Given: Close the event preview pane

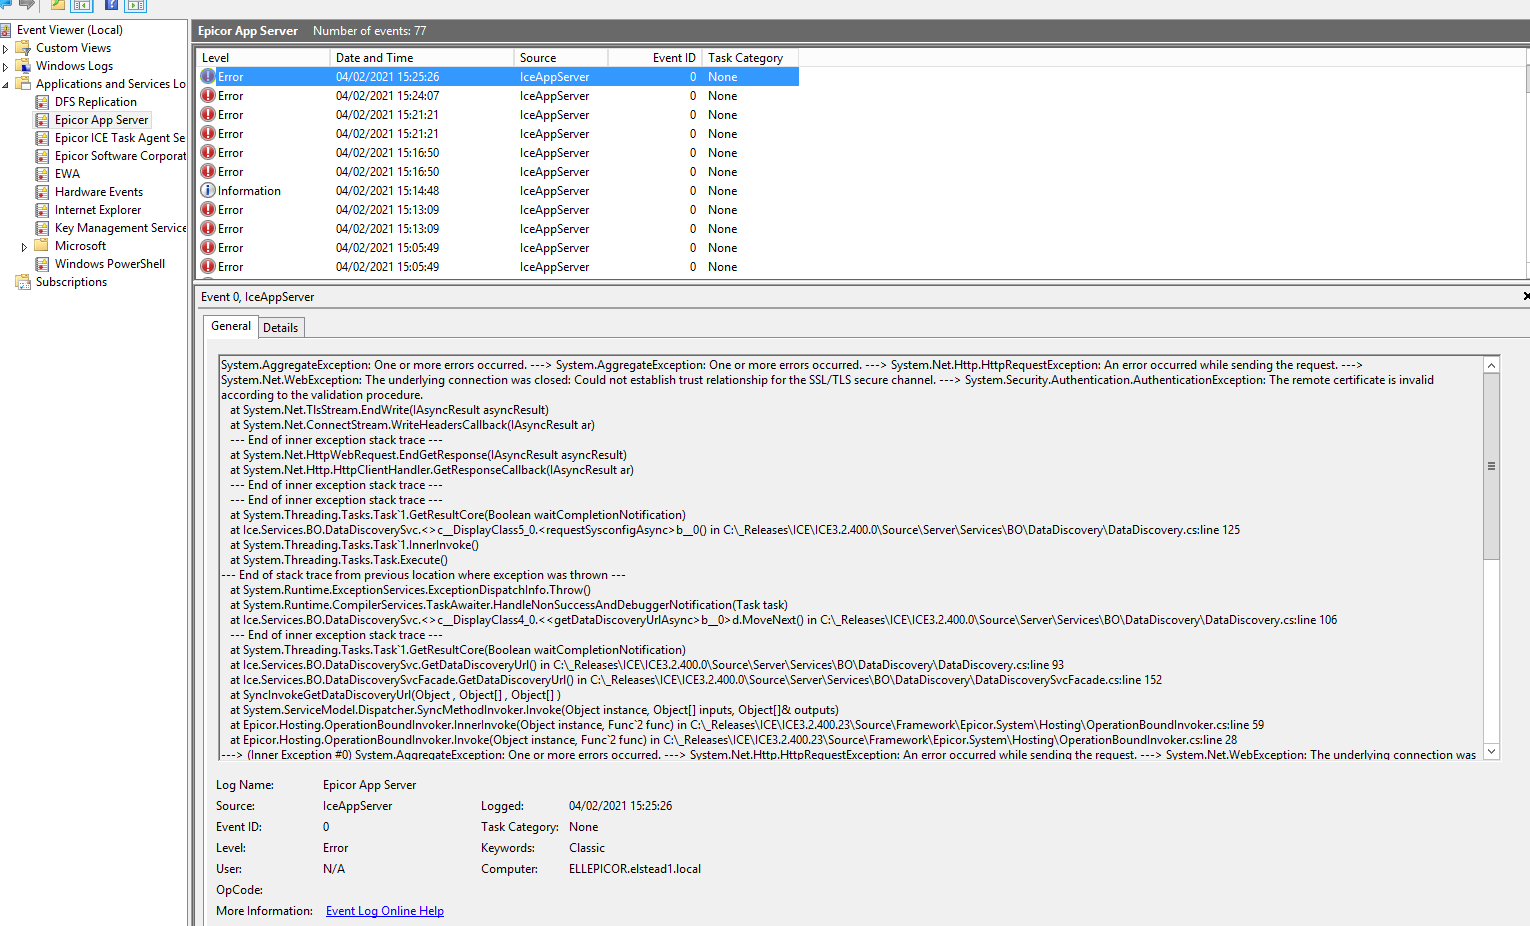Looking at the screenshot, I should [x=1525, y=297].
